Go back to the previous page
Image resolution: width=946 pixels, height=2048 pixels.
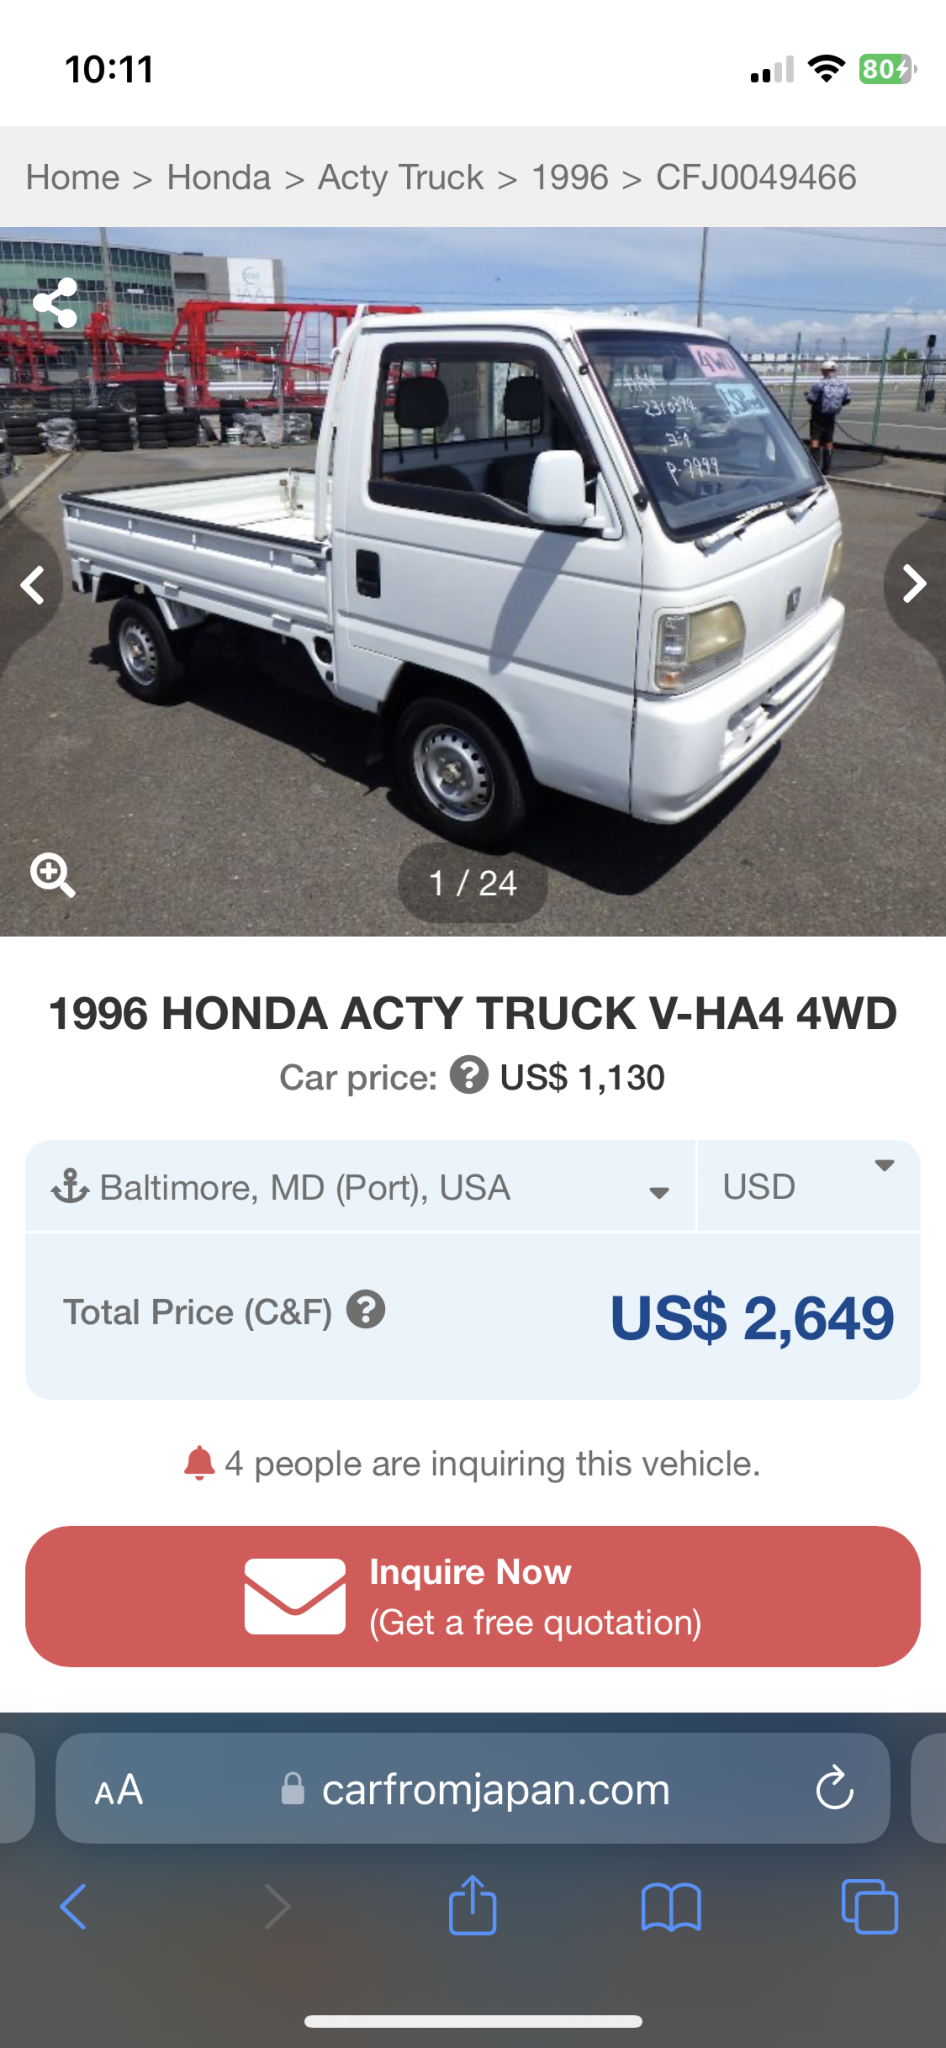coord(74,1906)
